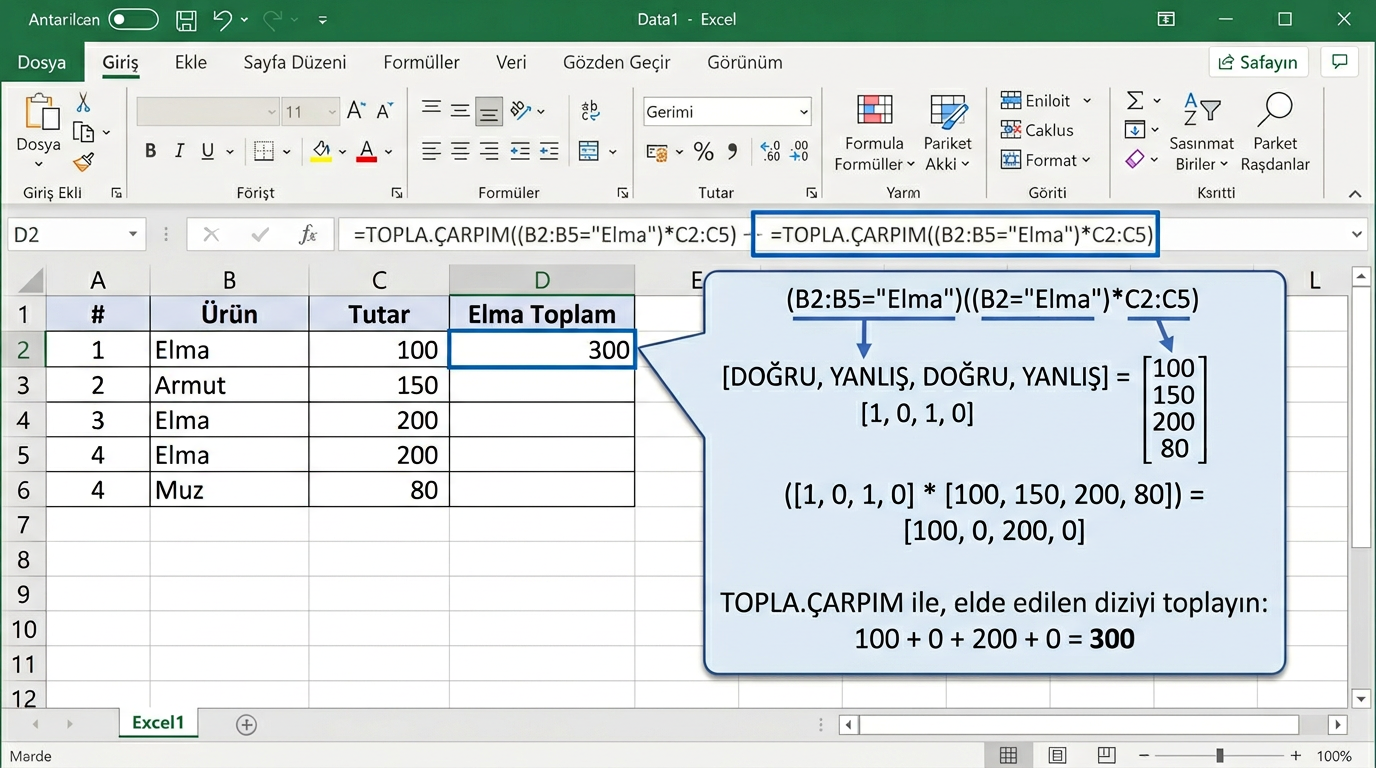Viewport: 1376px width, 768px height.
Task: Click the Safayın share button
Action: click(1258, 62)
